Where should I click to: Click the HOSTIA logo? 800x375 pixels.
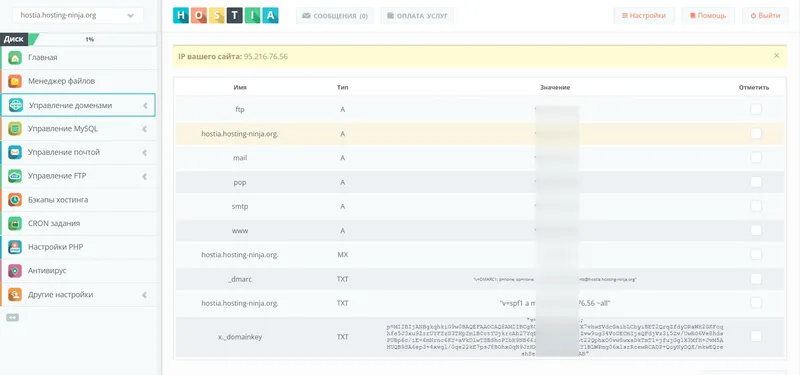(x=226, y=15)
